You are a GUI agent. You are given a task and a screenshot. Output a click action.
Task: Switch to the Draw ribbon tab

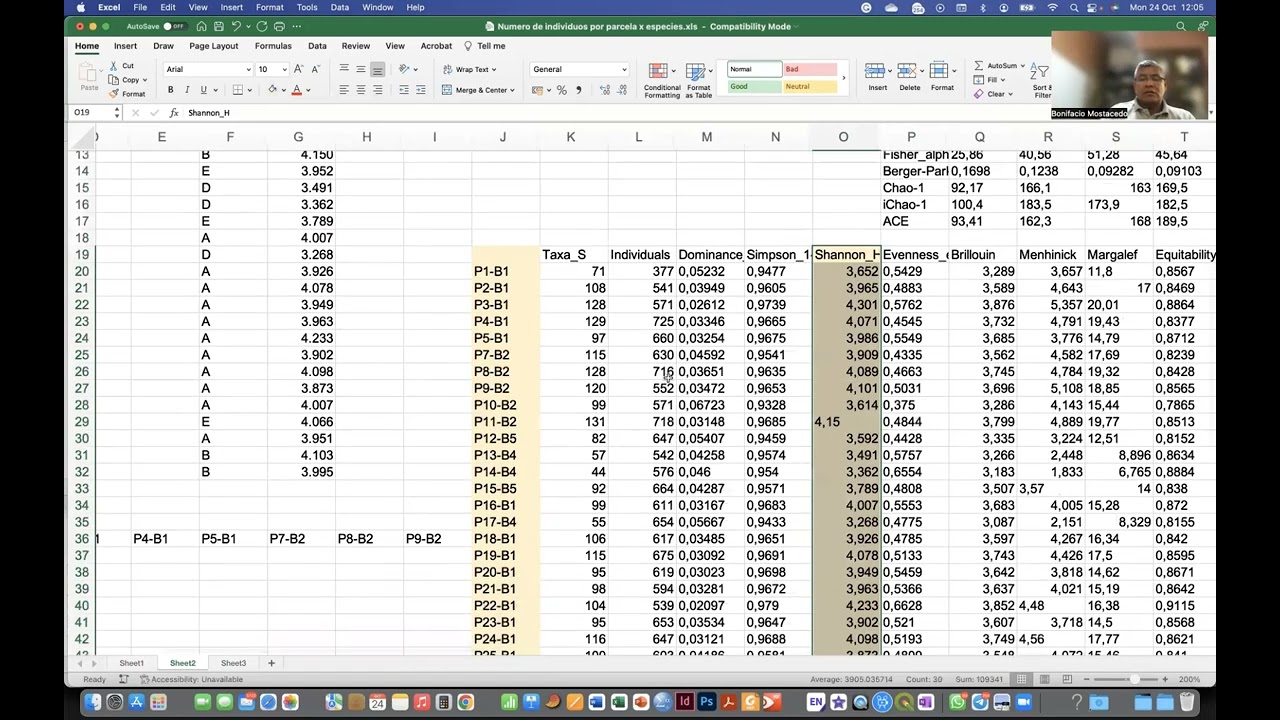click(163, 46)
